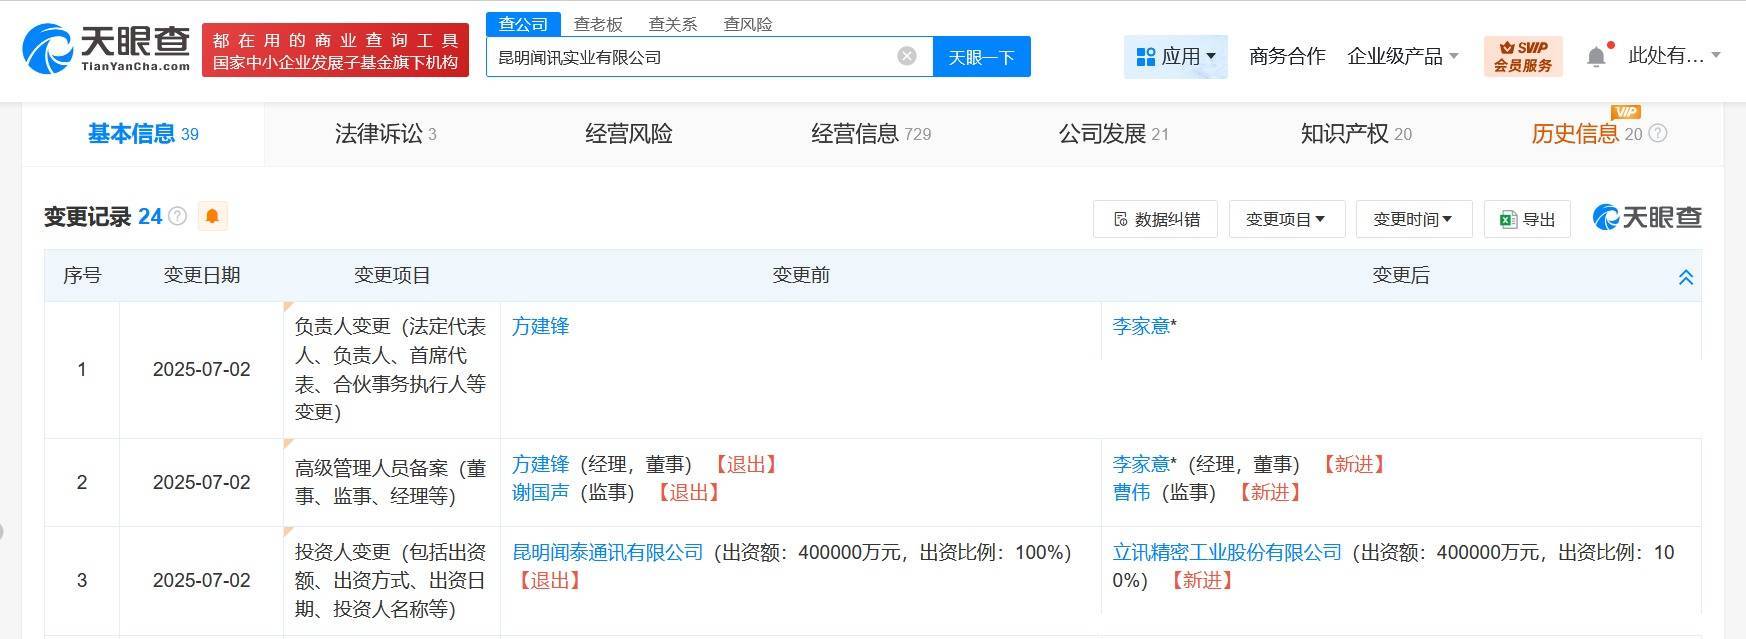
Task: Select the 查公司 search tab
Action: (524, 24)
